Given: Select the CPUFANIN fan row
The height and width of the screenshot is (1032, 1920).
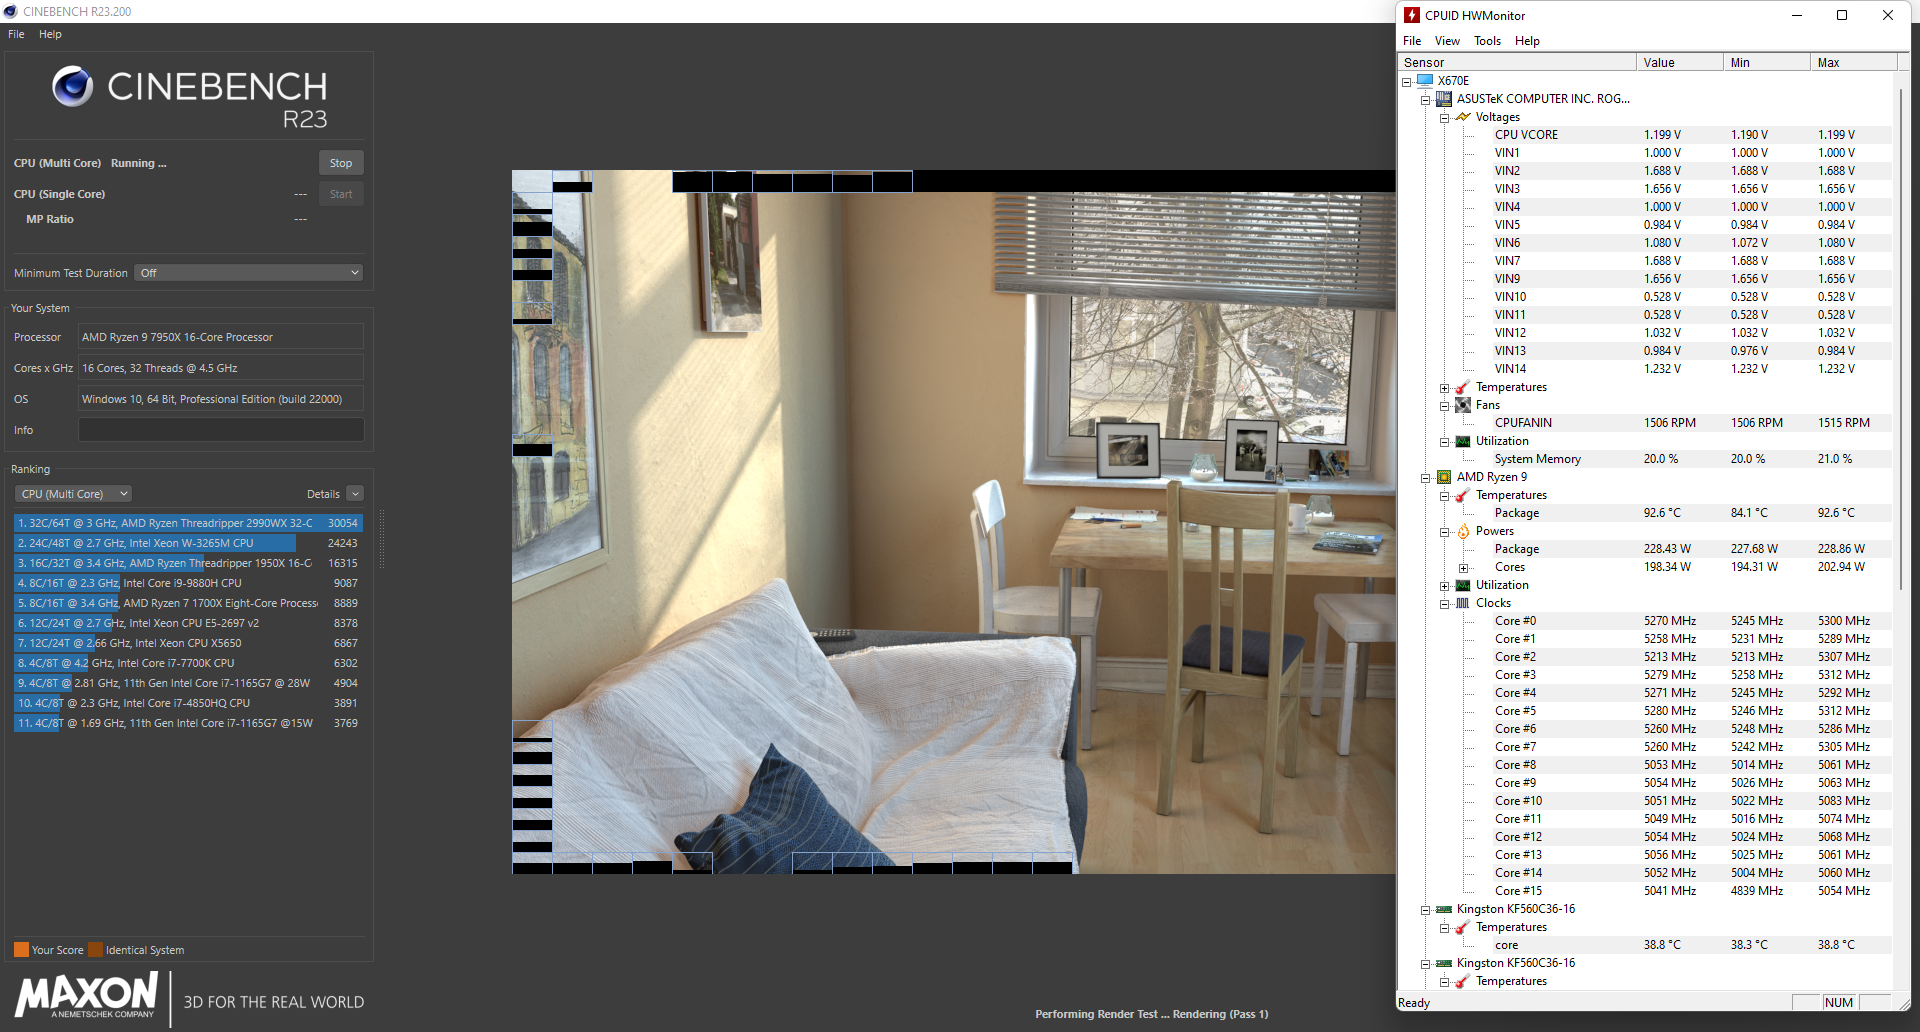Looking at the screenshot, I should click(x=1693, y=423).
